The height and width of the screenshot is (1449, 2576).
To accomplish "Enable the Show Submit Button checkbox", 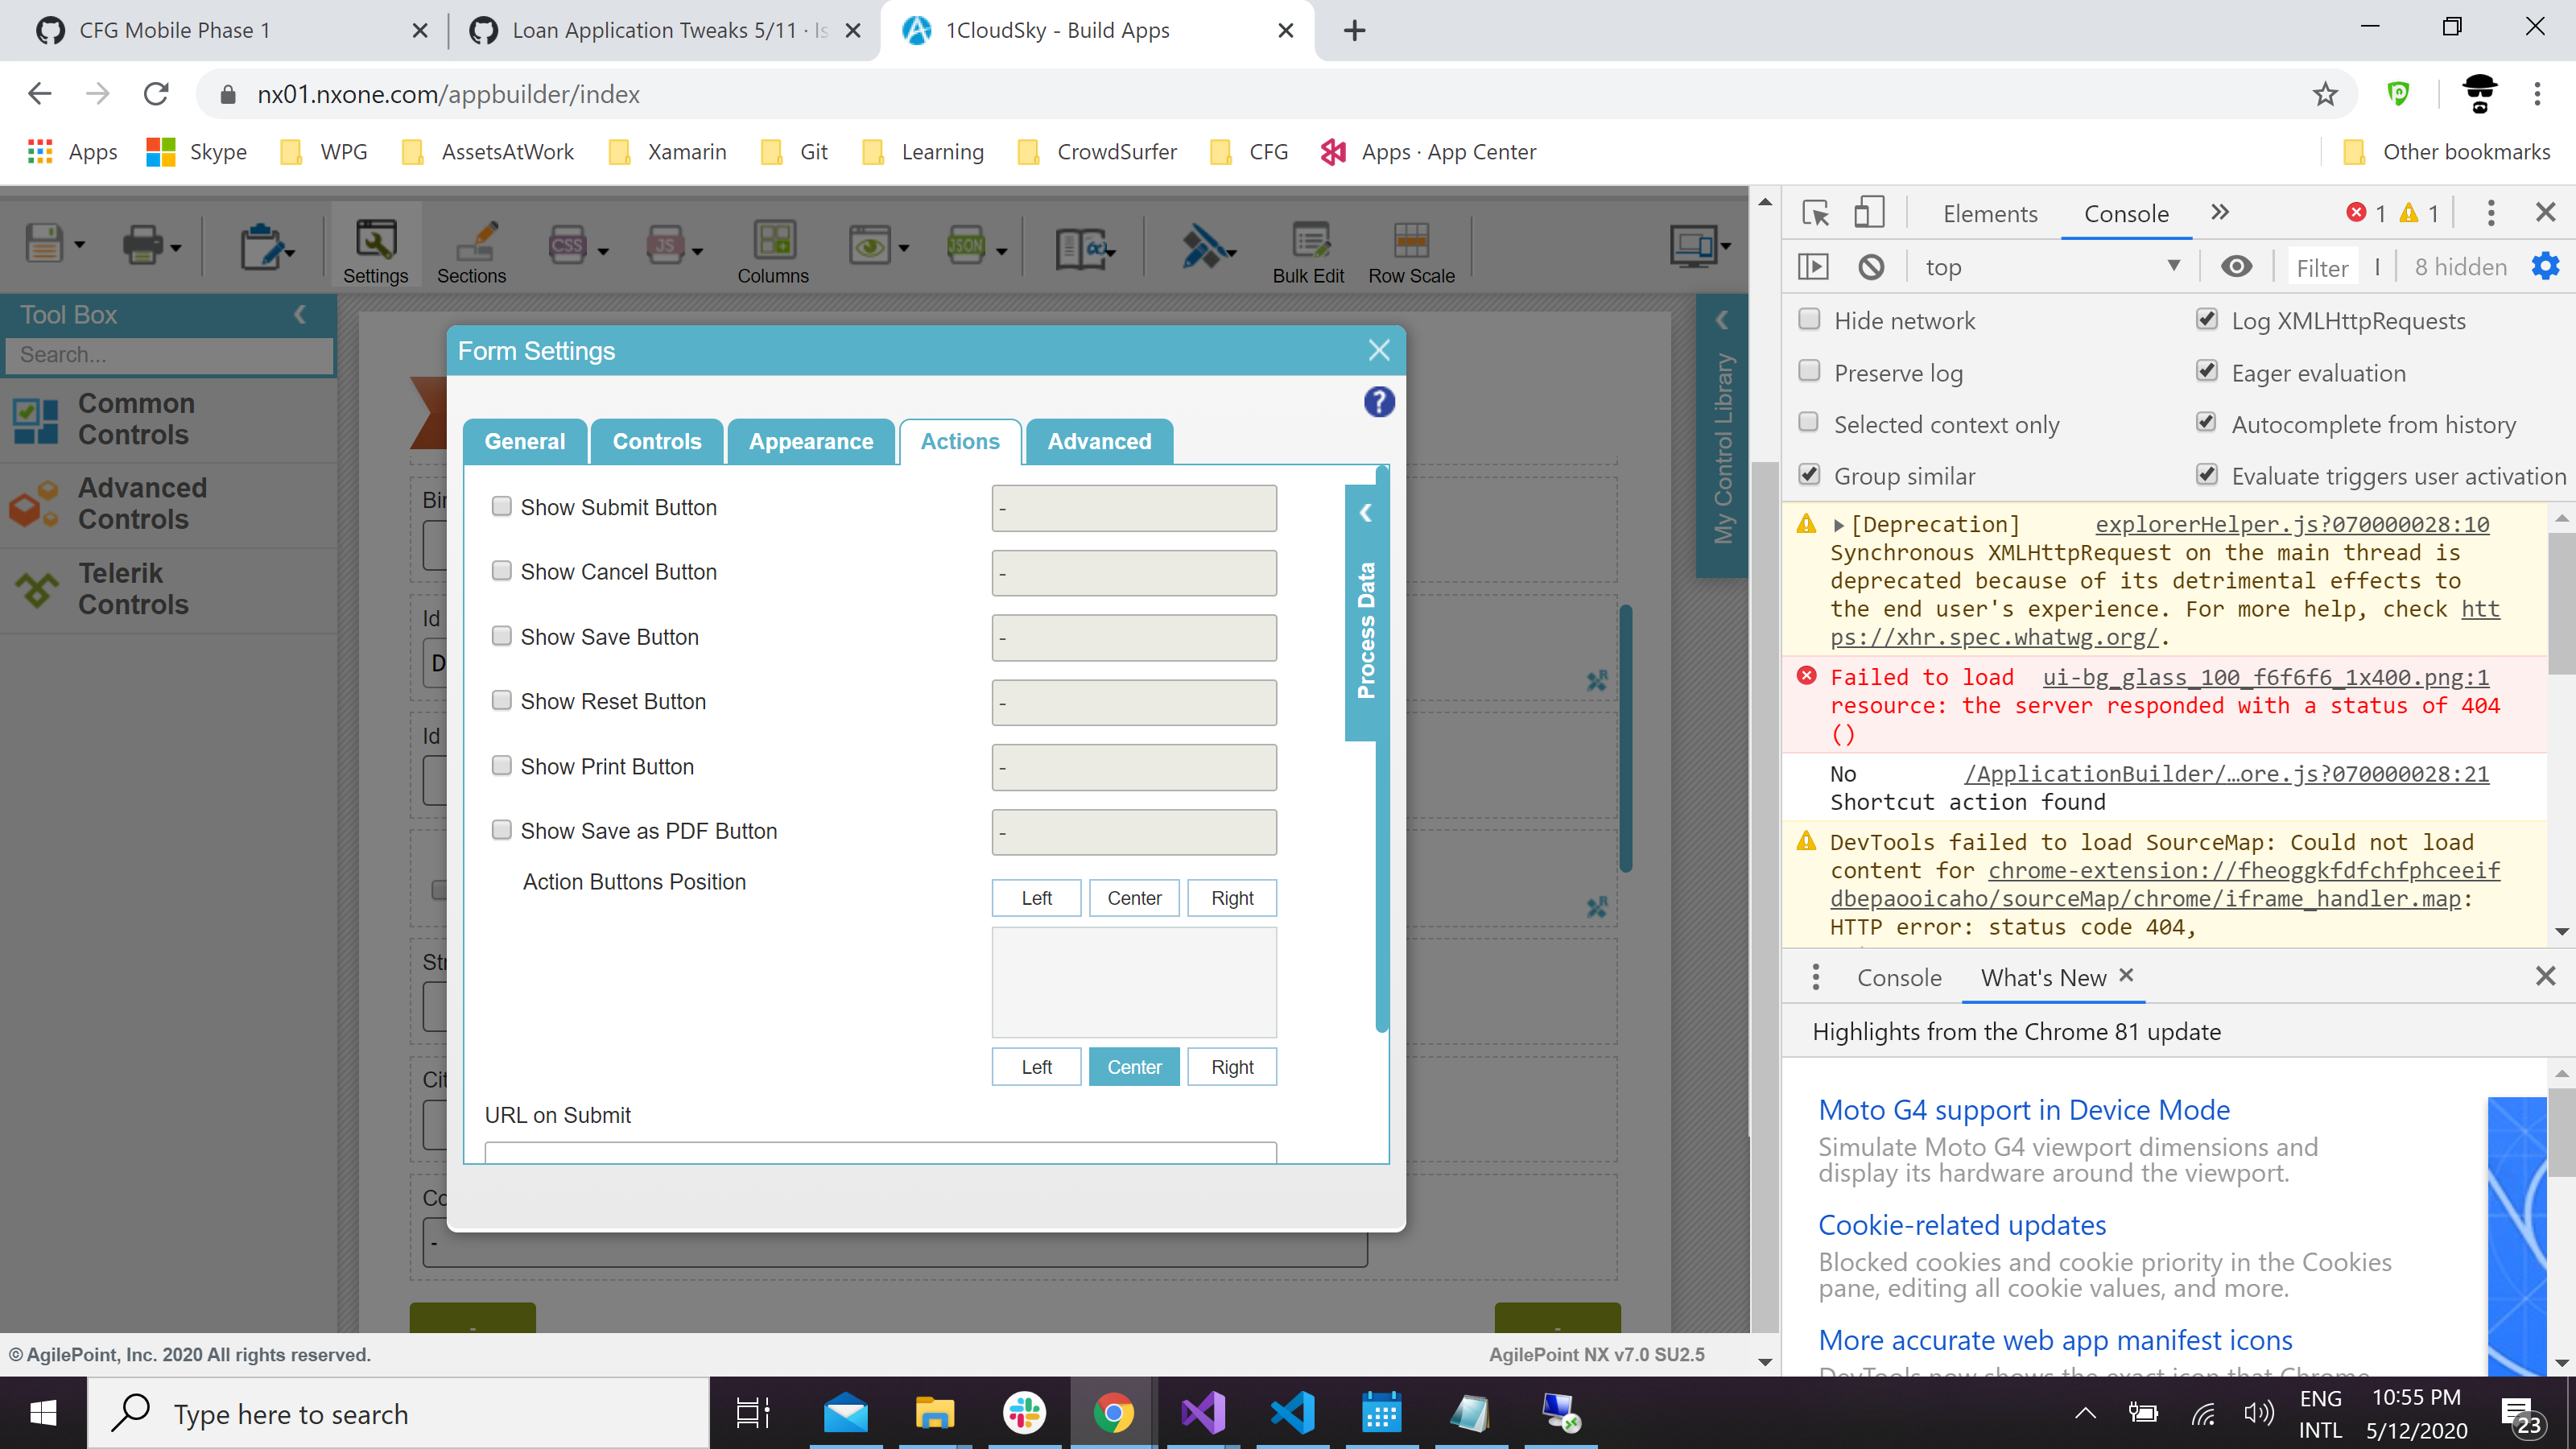I will pyautogui.click(x=502, y=506).
